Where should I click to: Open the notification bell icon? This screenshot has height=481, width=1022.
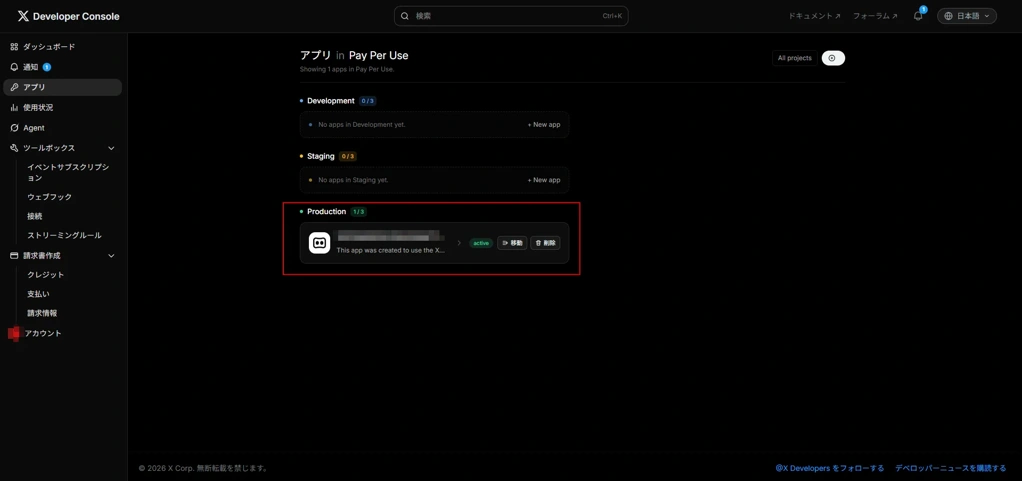tap(918, 16)
